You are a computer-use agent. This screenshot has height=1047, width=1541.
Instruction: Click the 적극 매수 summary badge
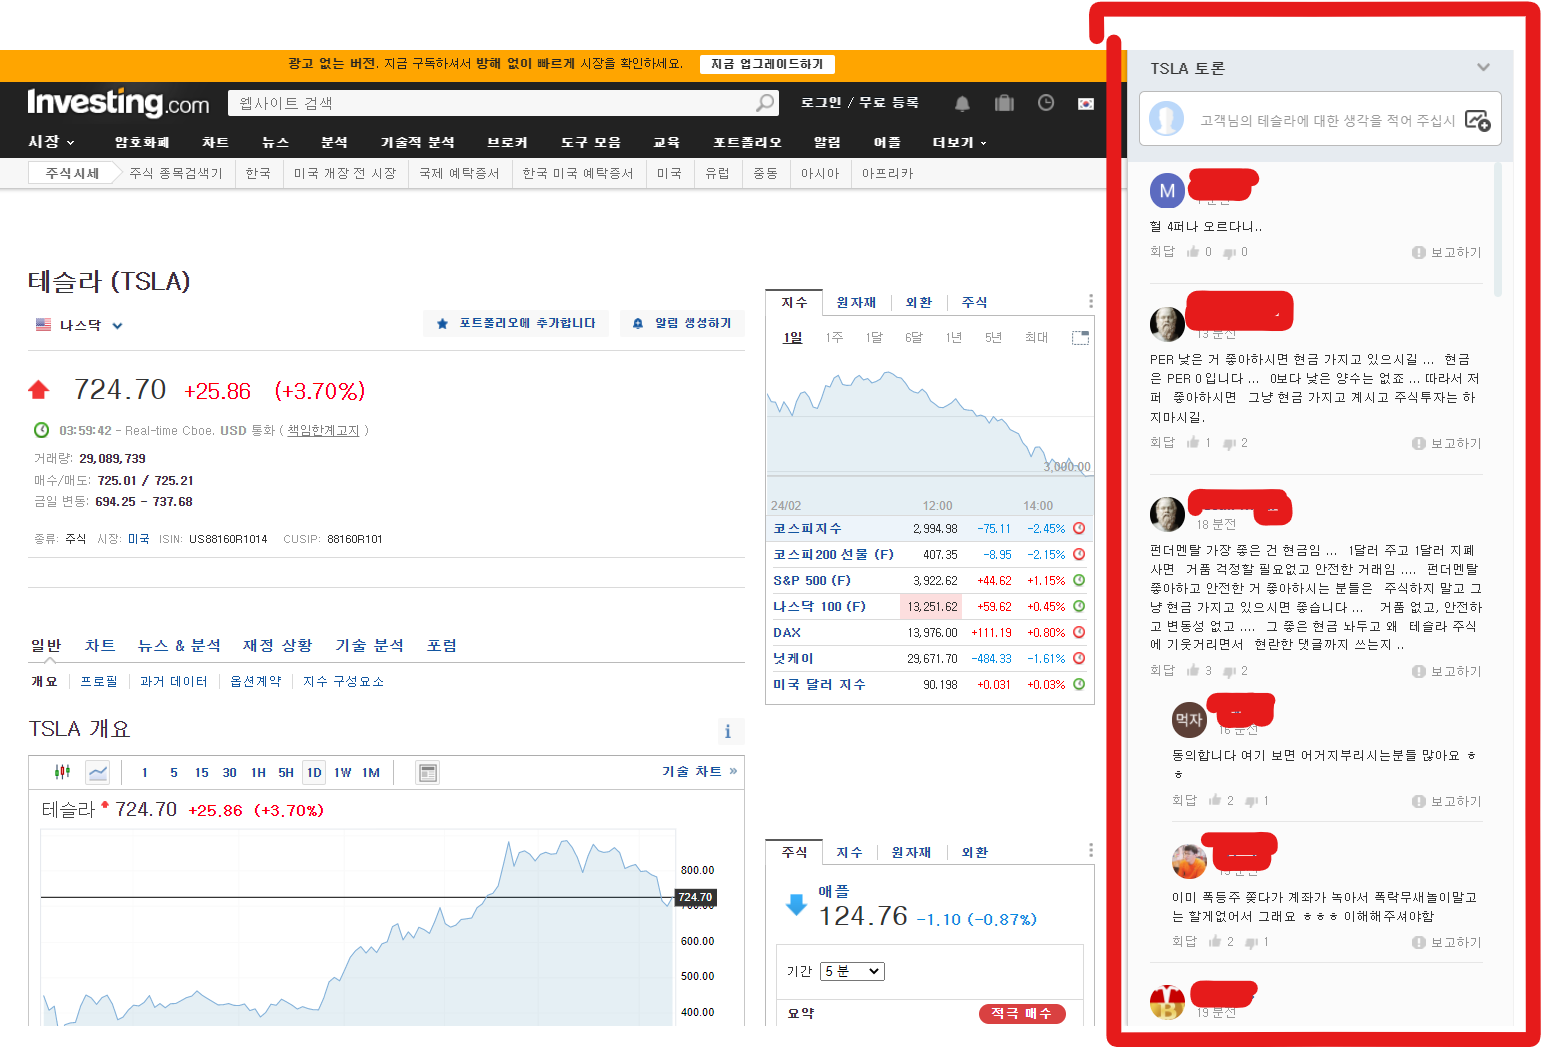pyautogui.click(x=1022, y=1013)
